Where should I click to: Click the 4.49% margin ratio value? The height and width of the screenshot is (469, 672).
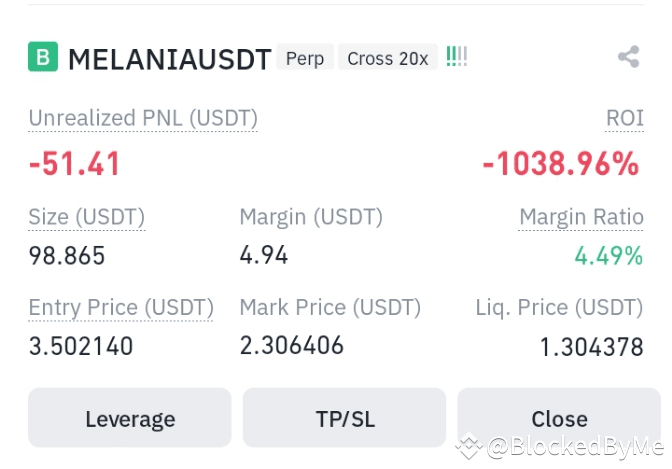click(608, 256)
